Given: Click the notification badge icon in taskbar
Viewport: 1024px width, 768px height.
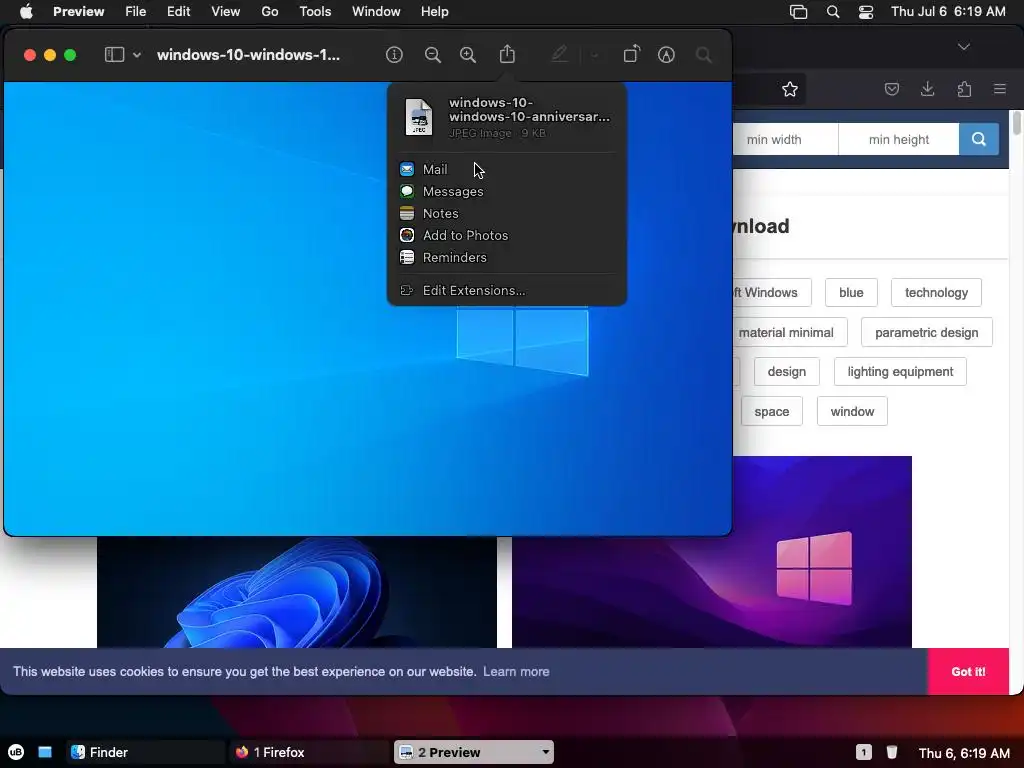Looking at the screenshot, I should [863, 752].
